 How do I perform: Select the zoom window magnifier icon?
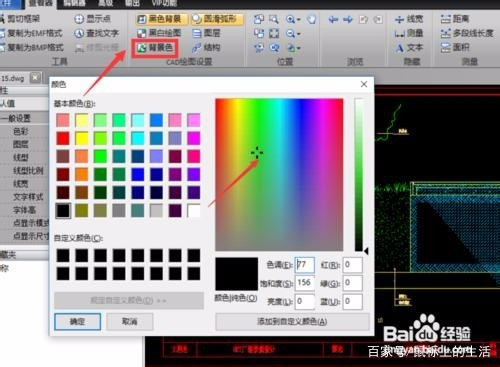coord(274,19)
